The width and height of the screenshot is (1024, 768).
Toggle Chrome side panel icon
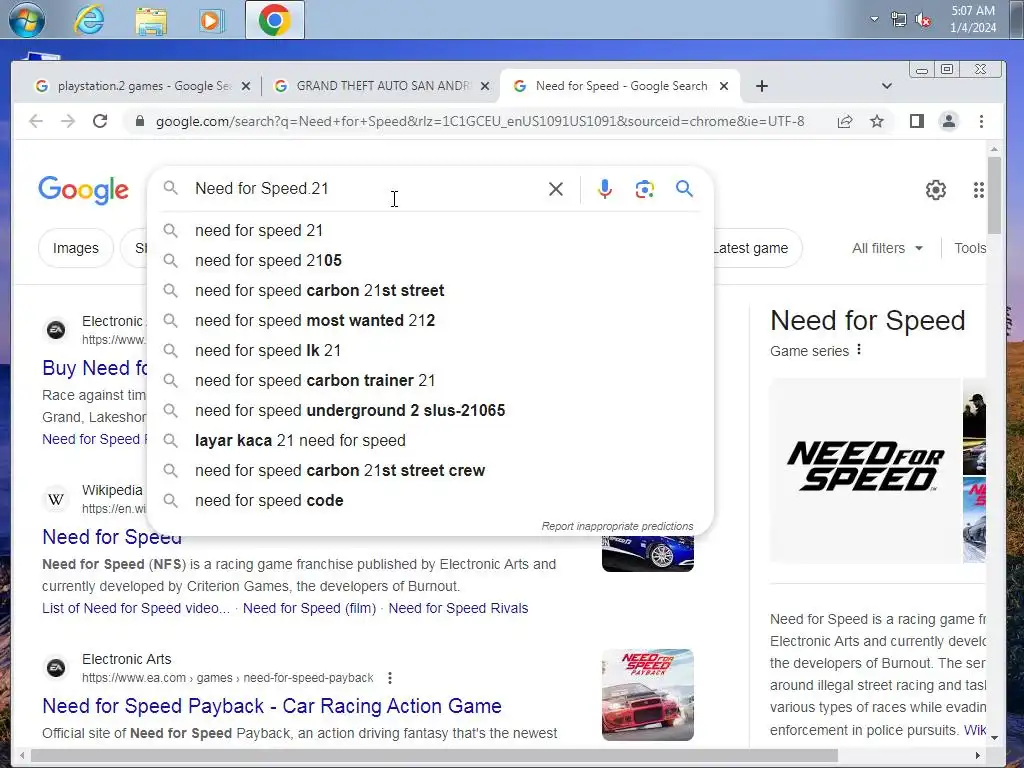(917, 121)
